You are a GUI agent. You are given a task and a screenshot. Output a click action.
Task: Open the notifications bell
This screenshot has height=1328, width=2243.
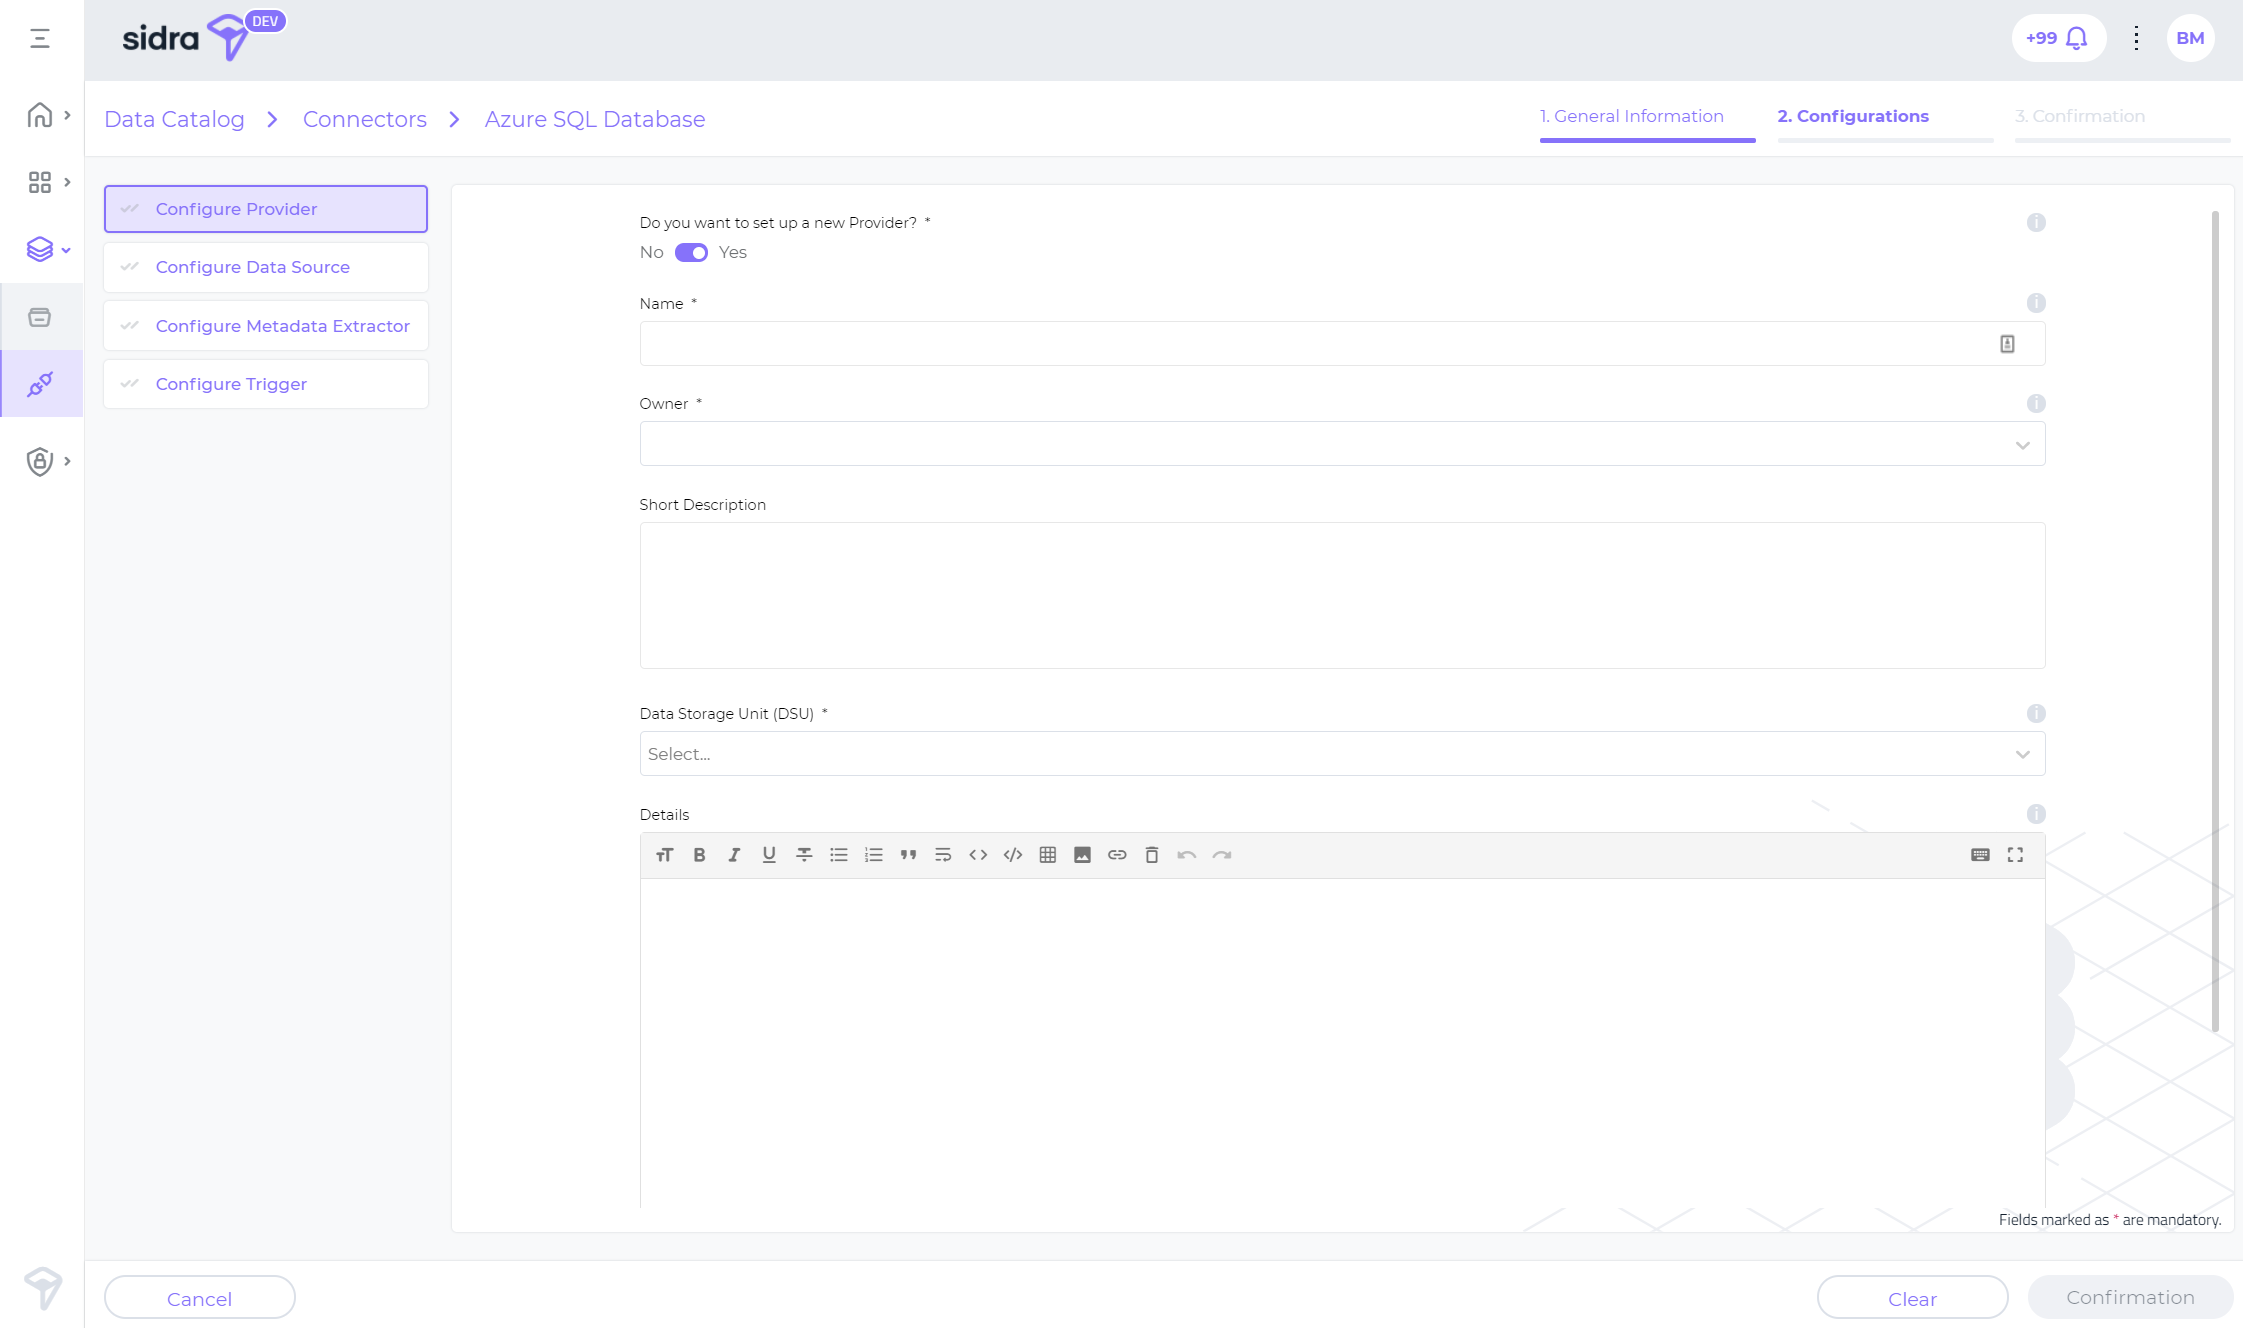click(x=2076, y=38)
